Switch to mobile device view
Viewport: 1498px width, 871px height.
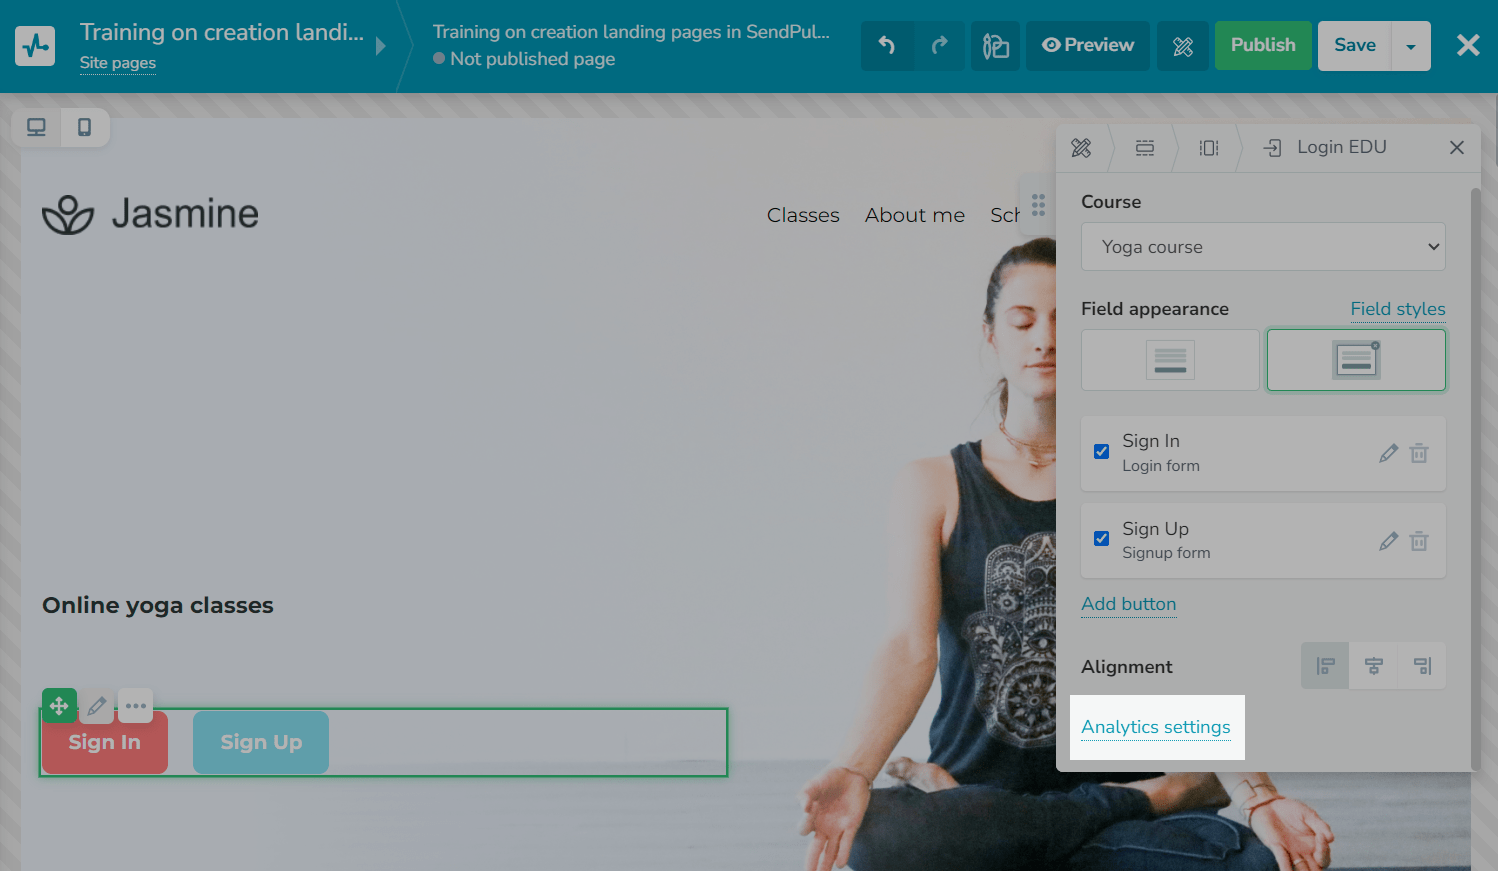point(85,128)
